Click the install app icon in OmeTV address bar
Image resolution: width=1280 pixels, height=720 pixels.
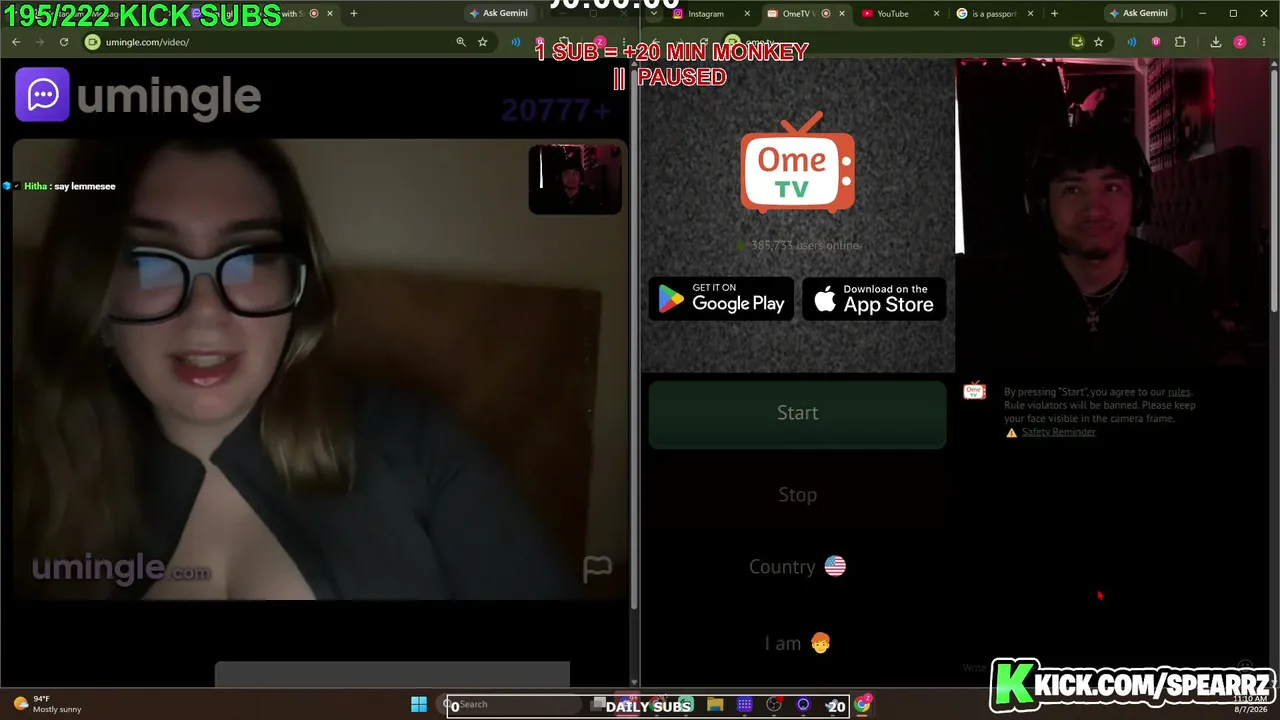coord(1077,42)
